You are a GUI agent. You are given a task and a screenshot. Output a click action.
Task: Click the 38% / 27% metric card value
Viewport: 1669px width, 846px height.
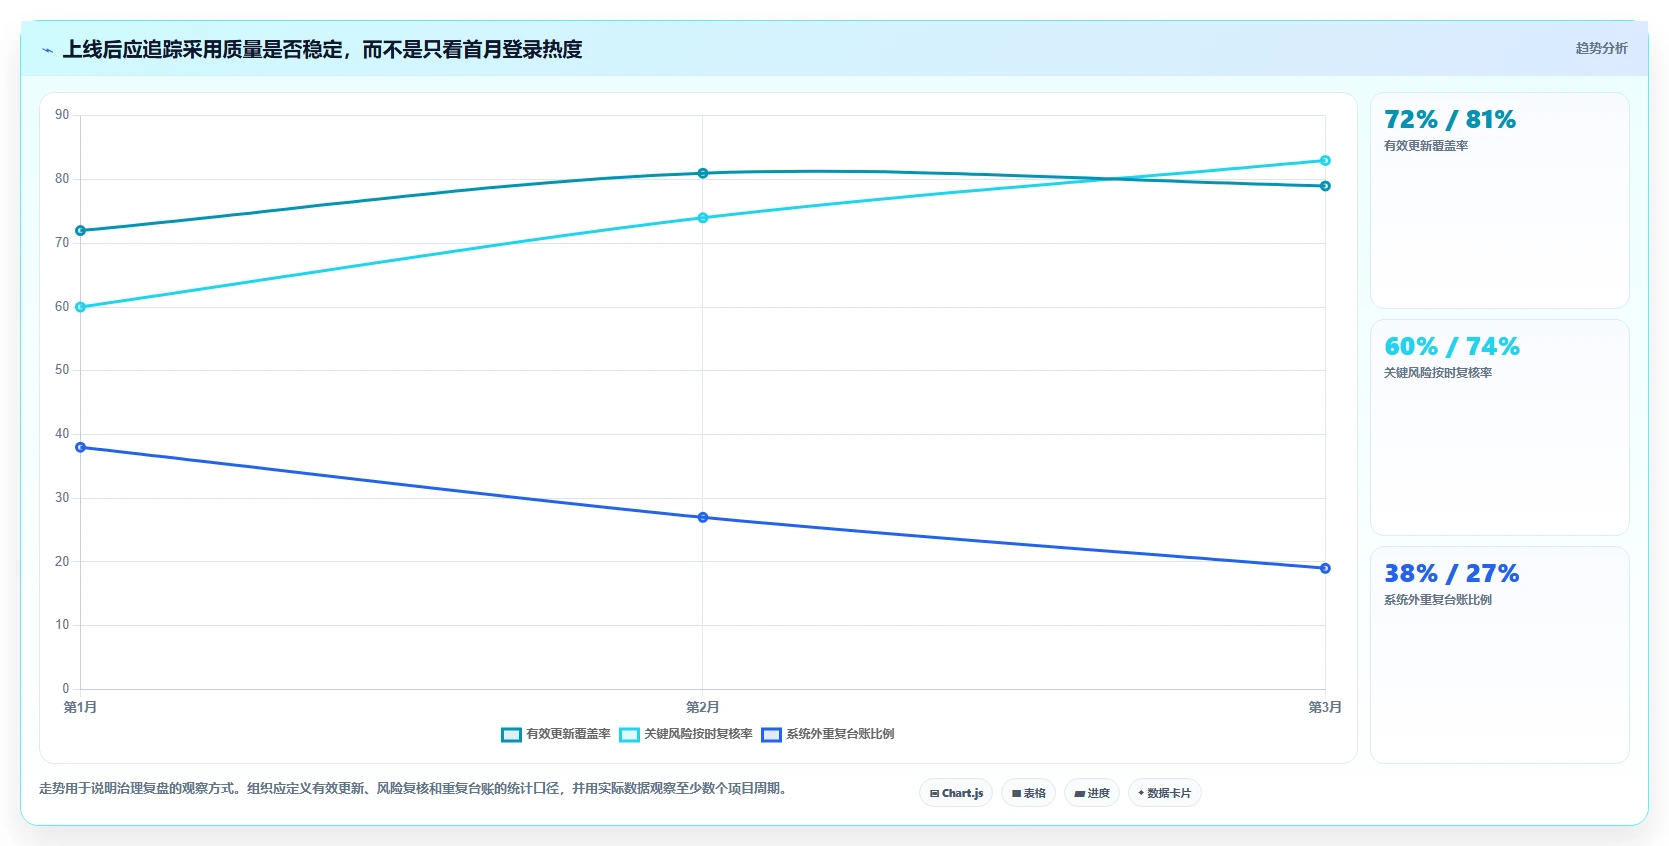tap(1451, 574)
